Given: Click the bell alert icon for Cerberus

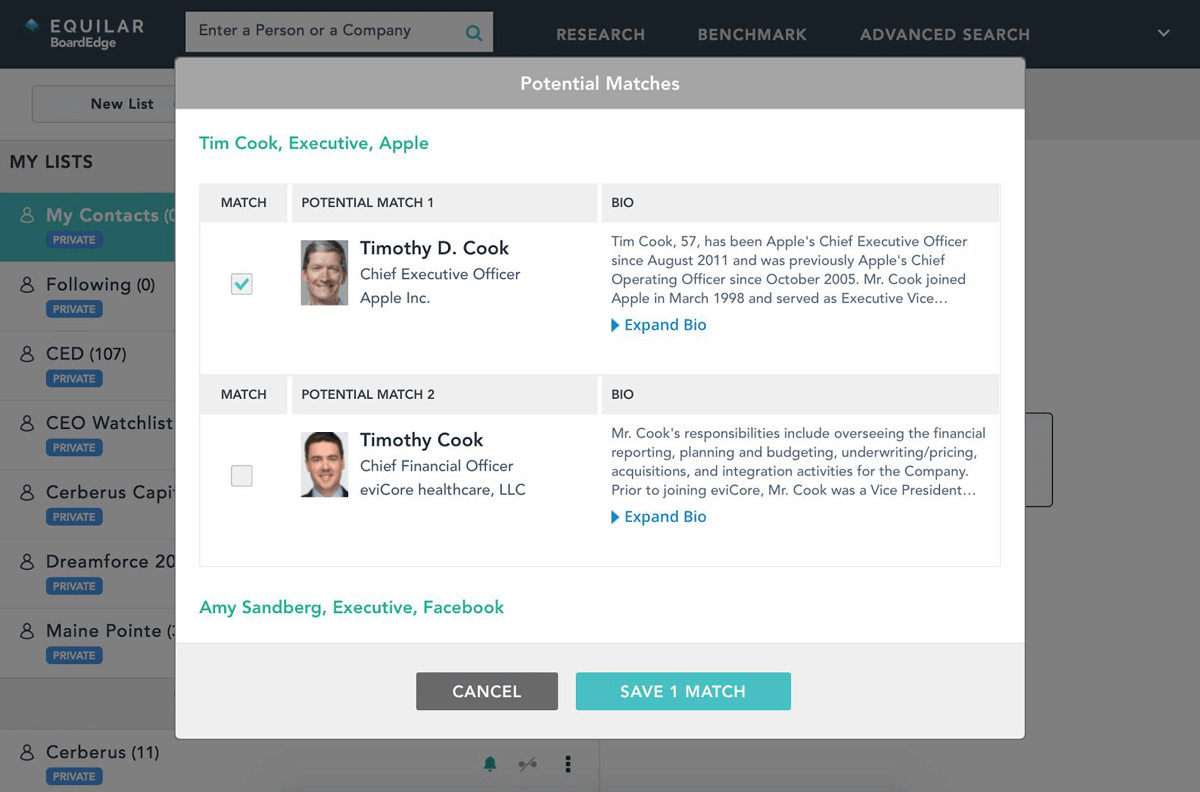Looking at the screenshot, I should 490,764.
